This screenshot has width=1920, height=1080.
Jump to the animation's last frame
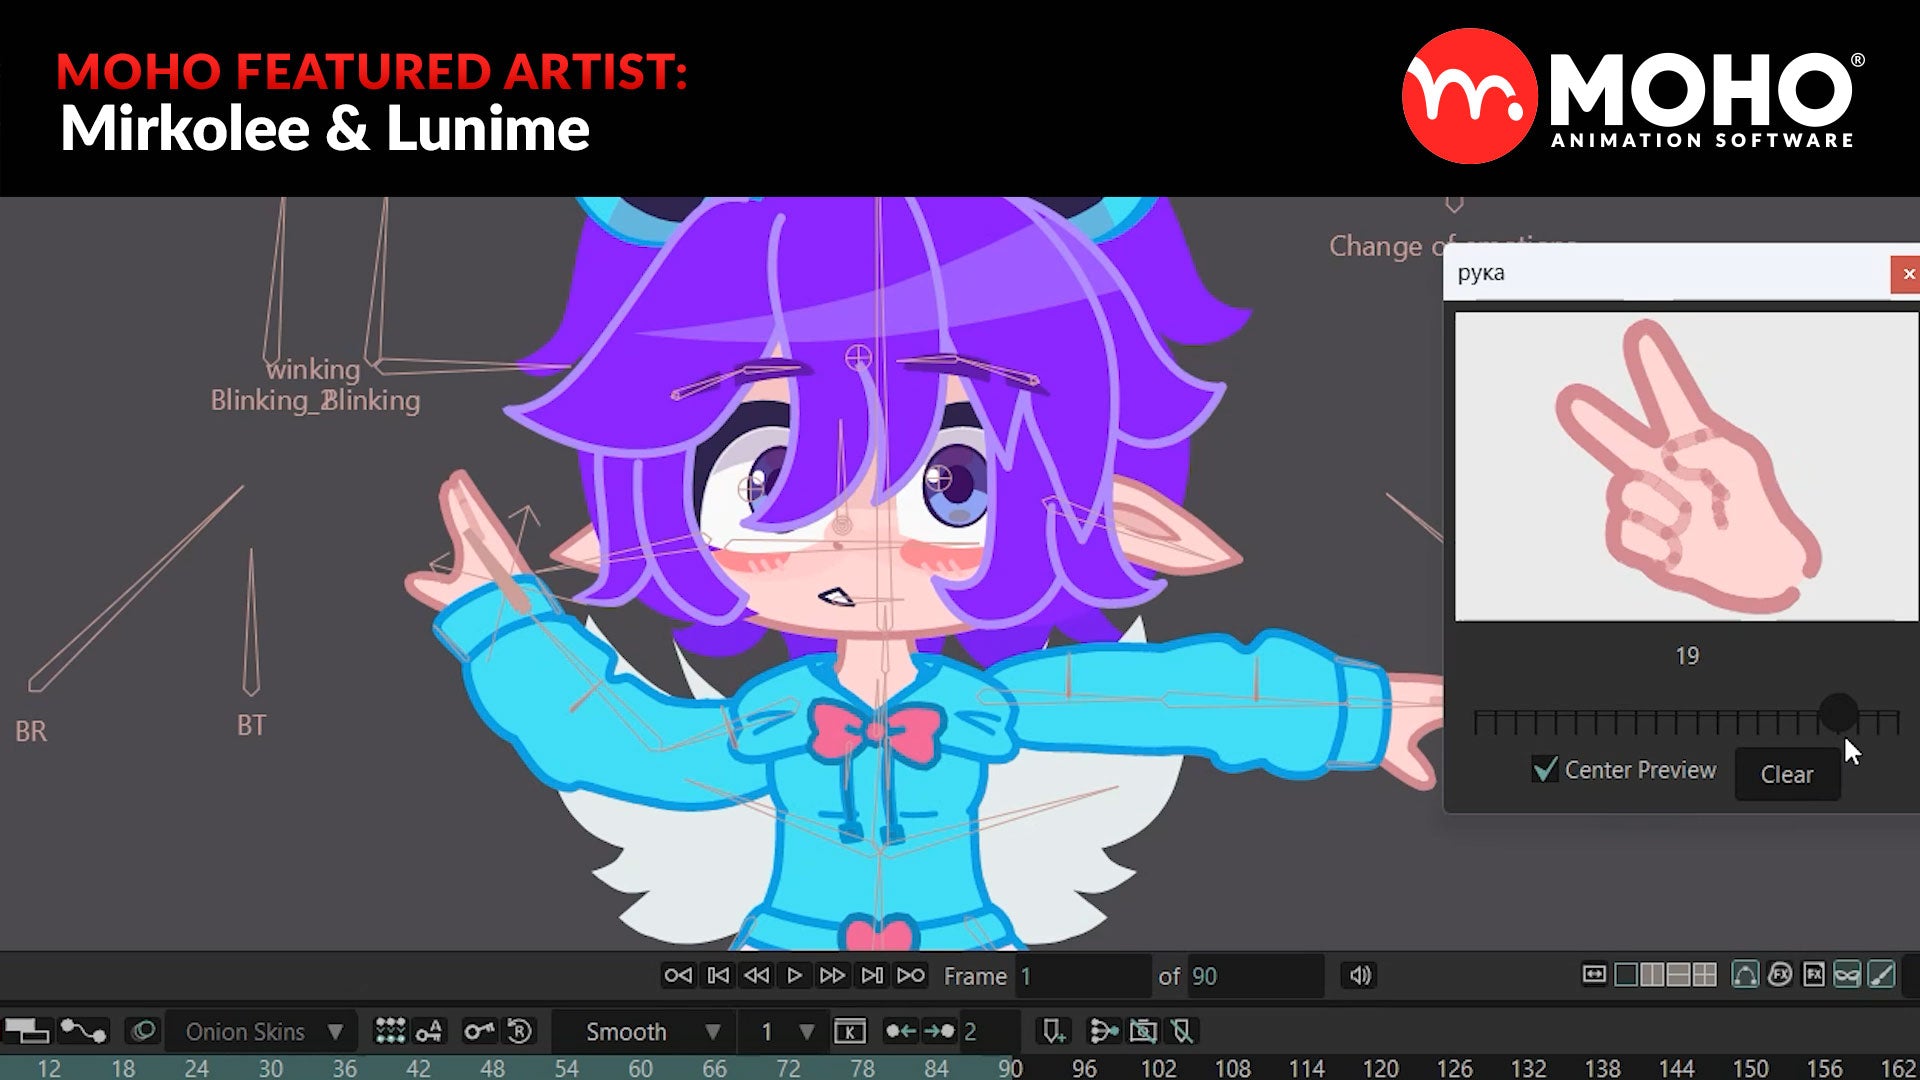(910, 975)
